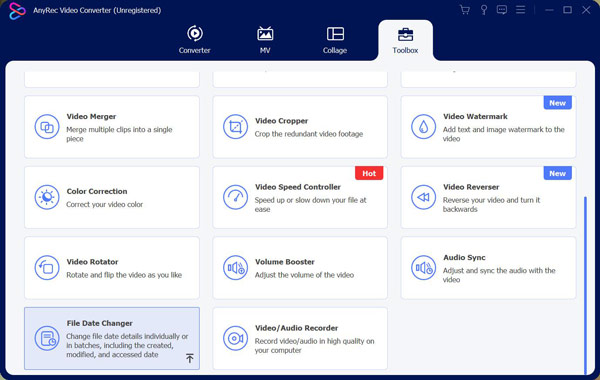Open the shopping cart purchase icon

[465, 10]
